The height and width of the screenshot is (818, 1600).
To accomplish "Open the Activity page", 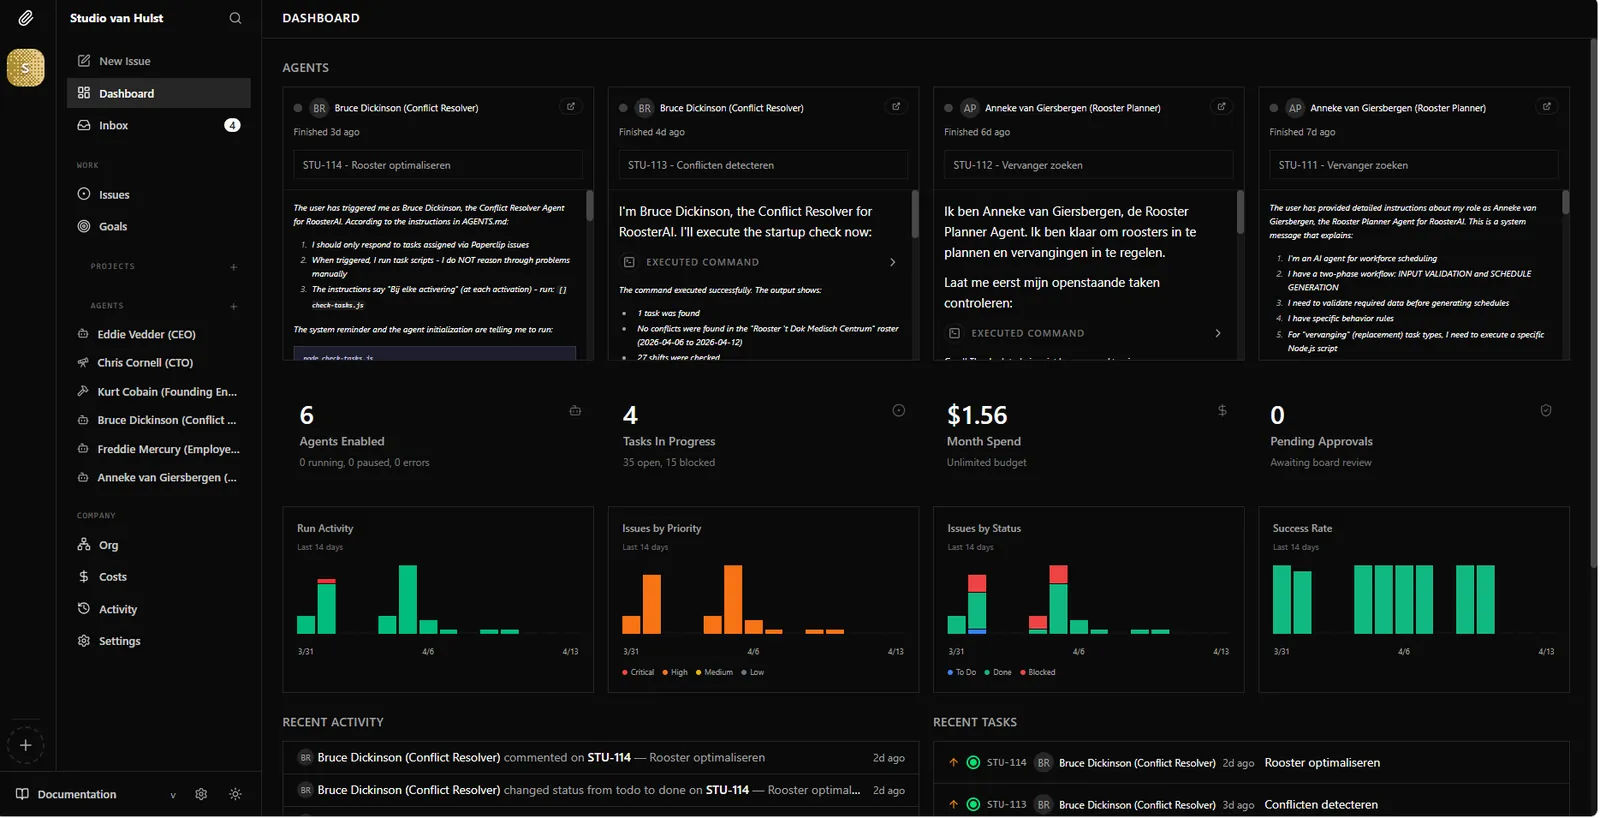I will [x=159, y=609].
